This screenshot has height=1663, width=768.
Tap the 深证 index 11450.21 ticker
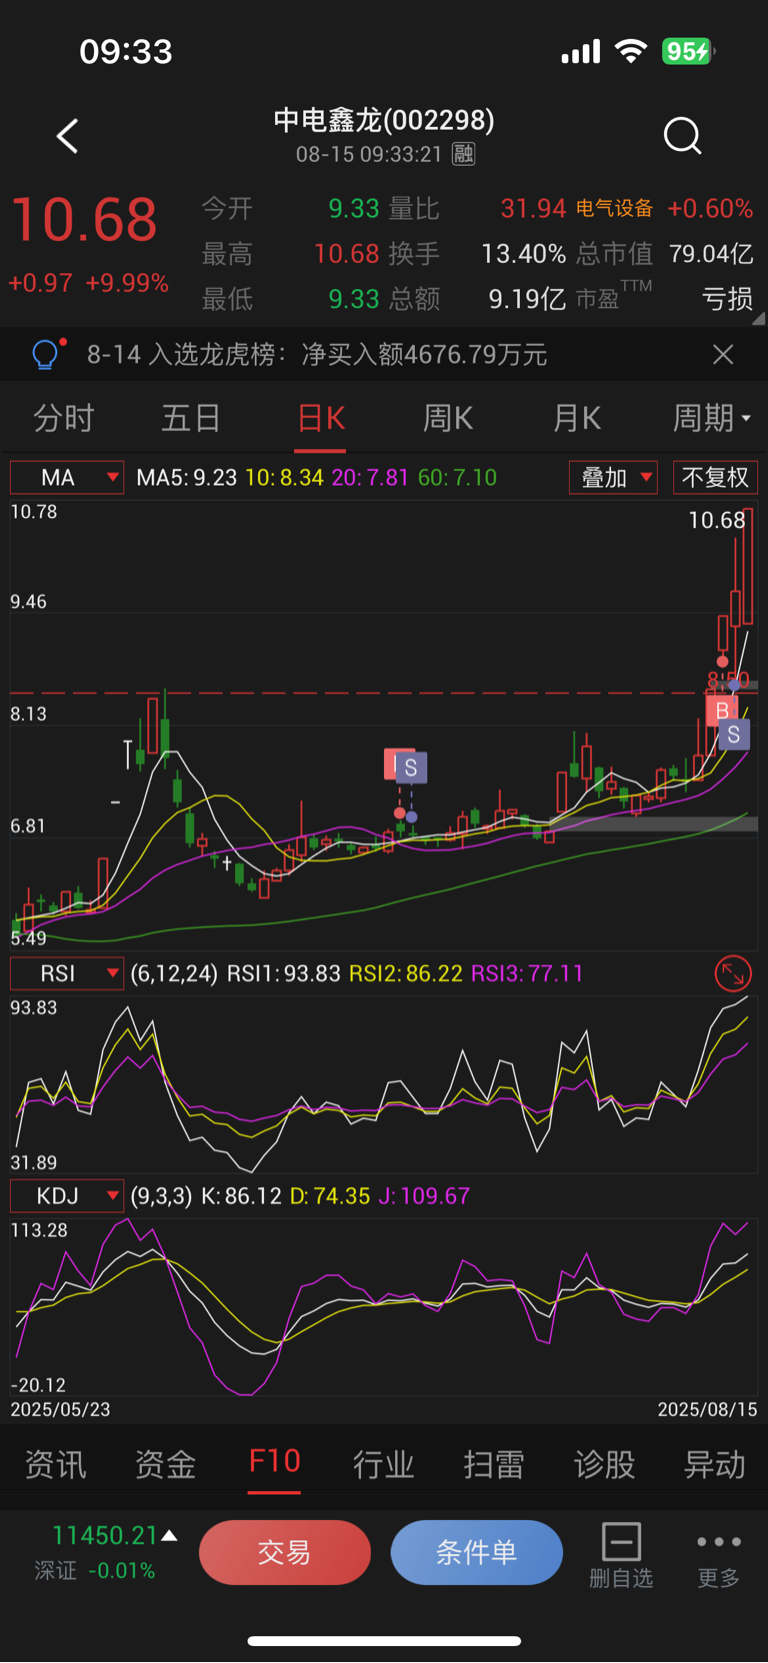click(105, 1552)
